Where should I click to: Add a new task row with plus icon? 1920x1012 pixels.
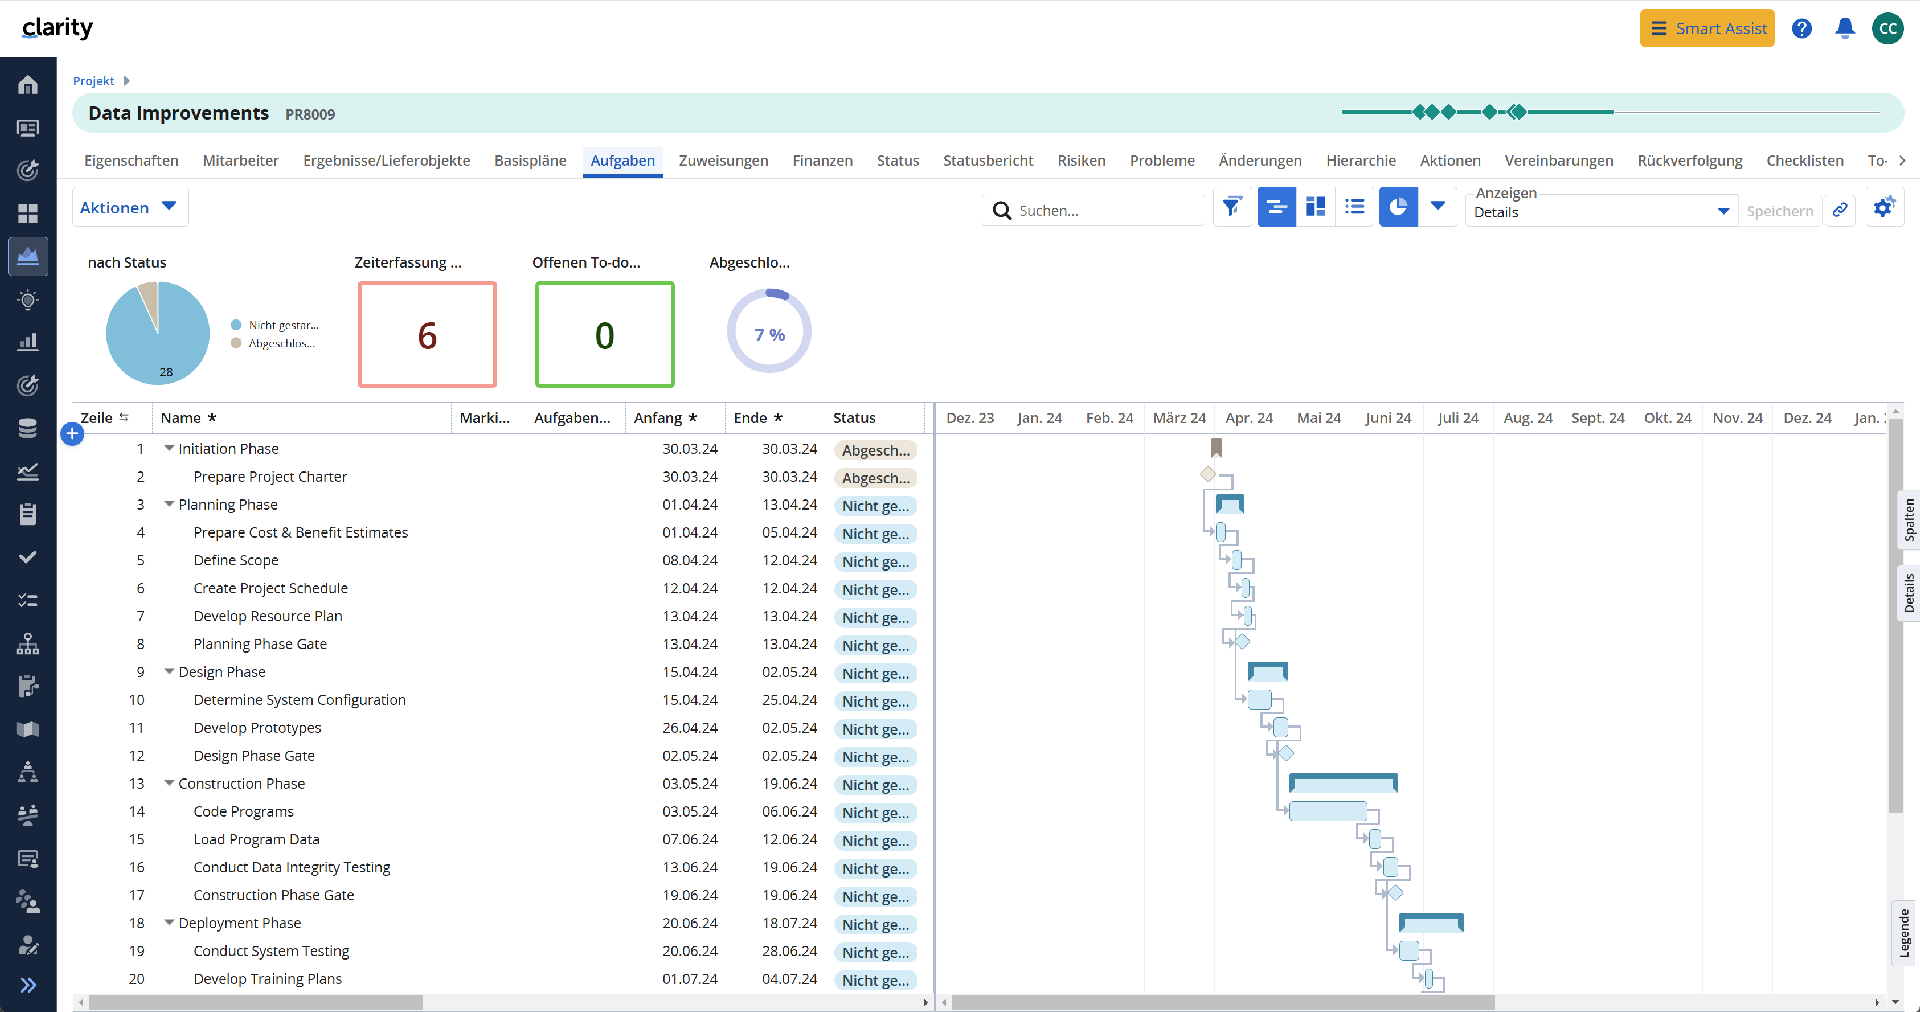tap(72, 434)
